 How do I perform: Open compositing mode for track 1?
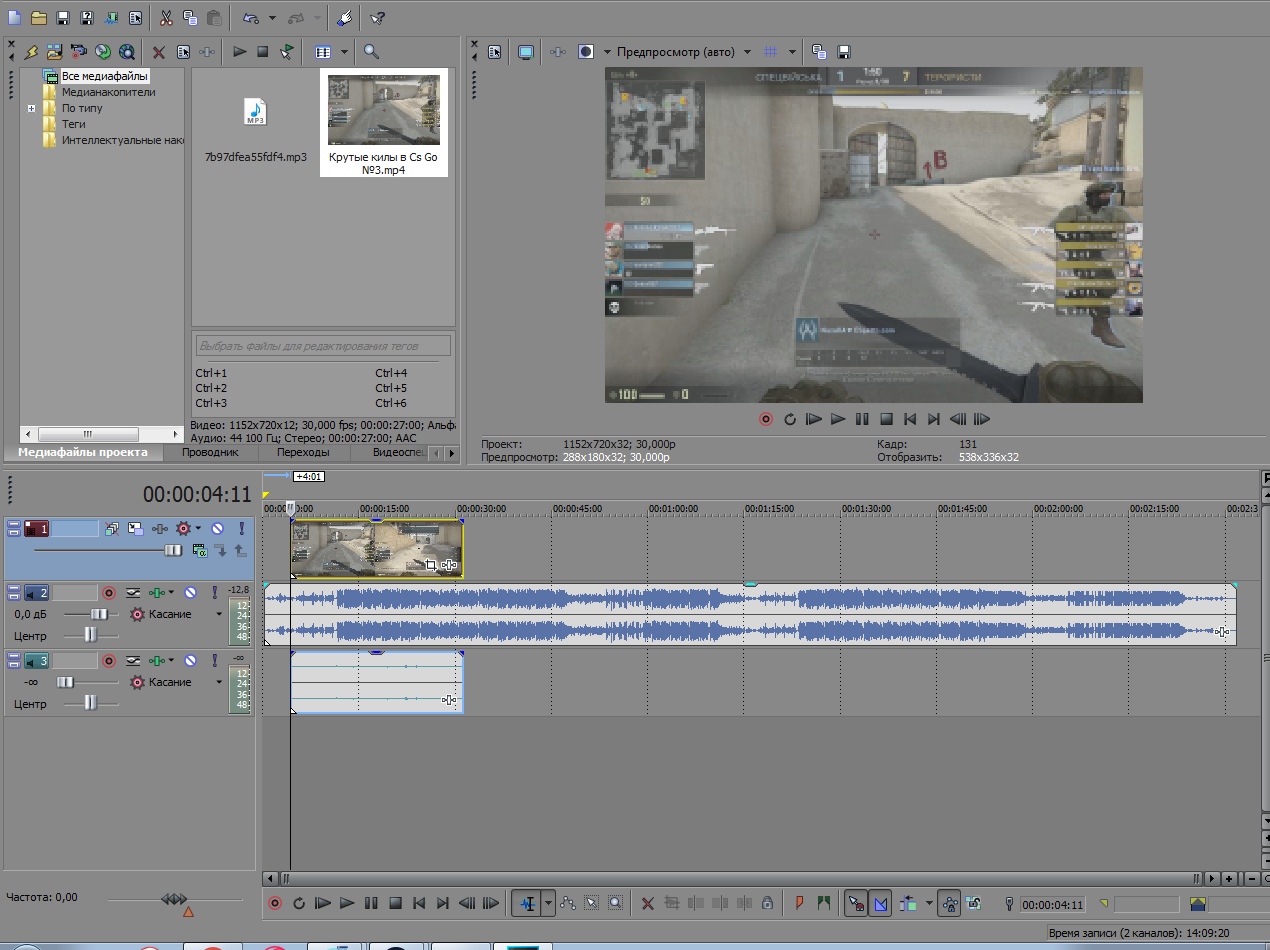coord(198,550)
